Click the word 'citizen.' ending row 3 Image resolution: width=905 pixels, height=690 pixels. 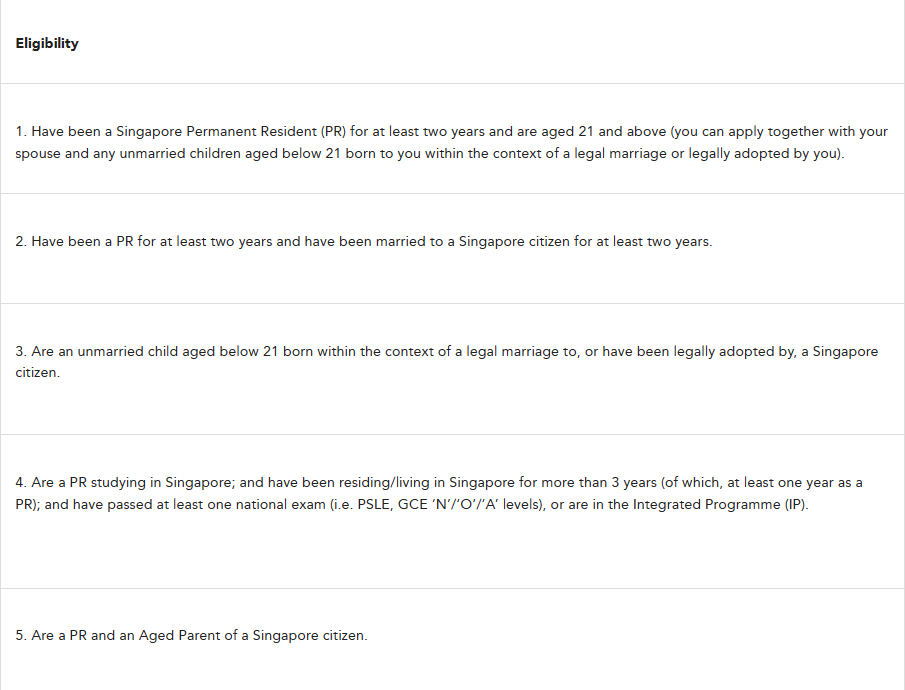38,373
